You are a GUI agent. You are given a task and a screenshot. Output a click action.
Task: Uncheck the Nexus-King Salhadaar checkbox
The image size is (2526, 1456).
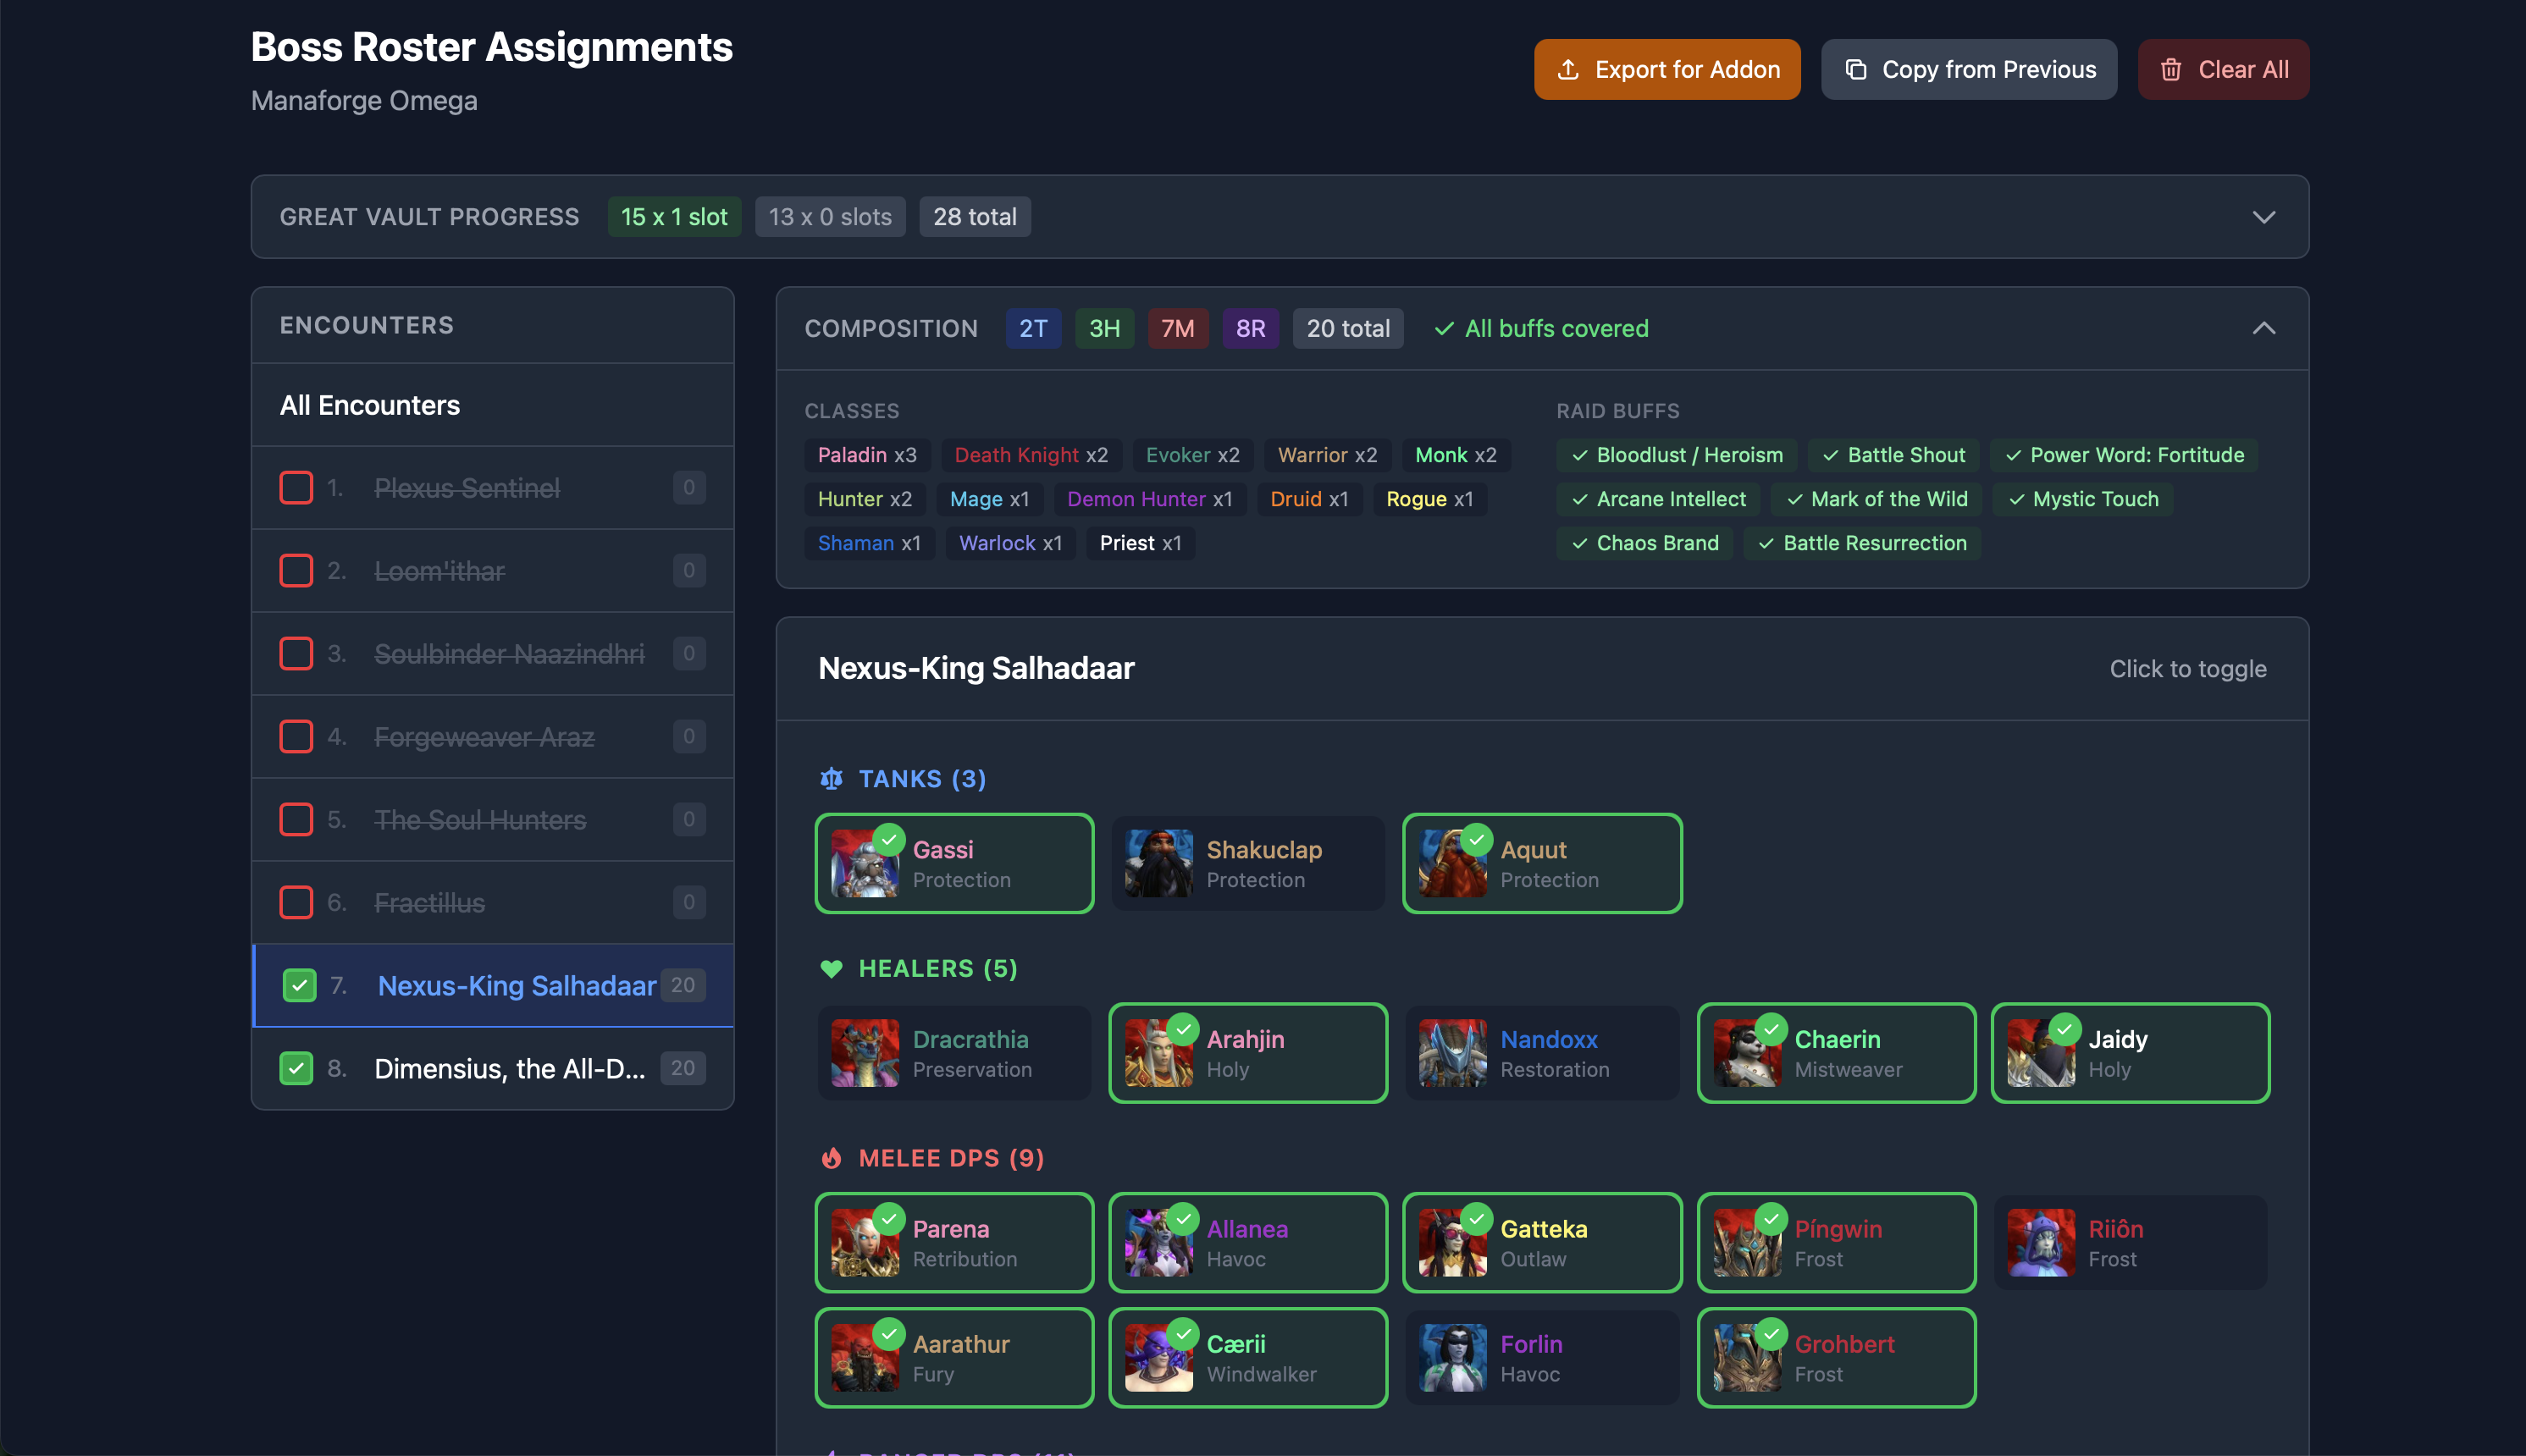pos(298,985)
